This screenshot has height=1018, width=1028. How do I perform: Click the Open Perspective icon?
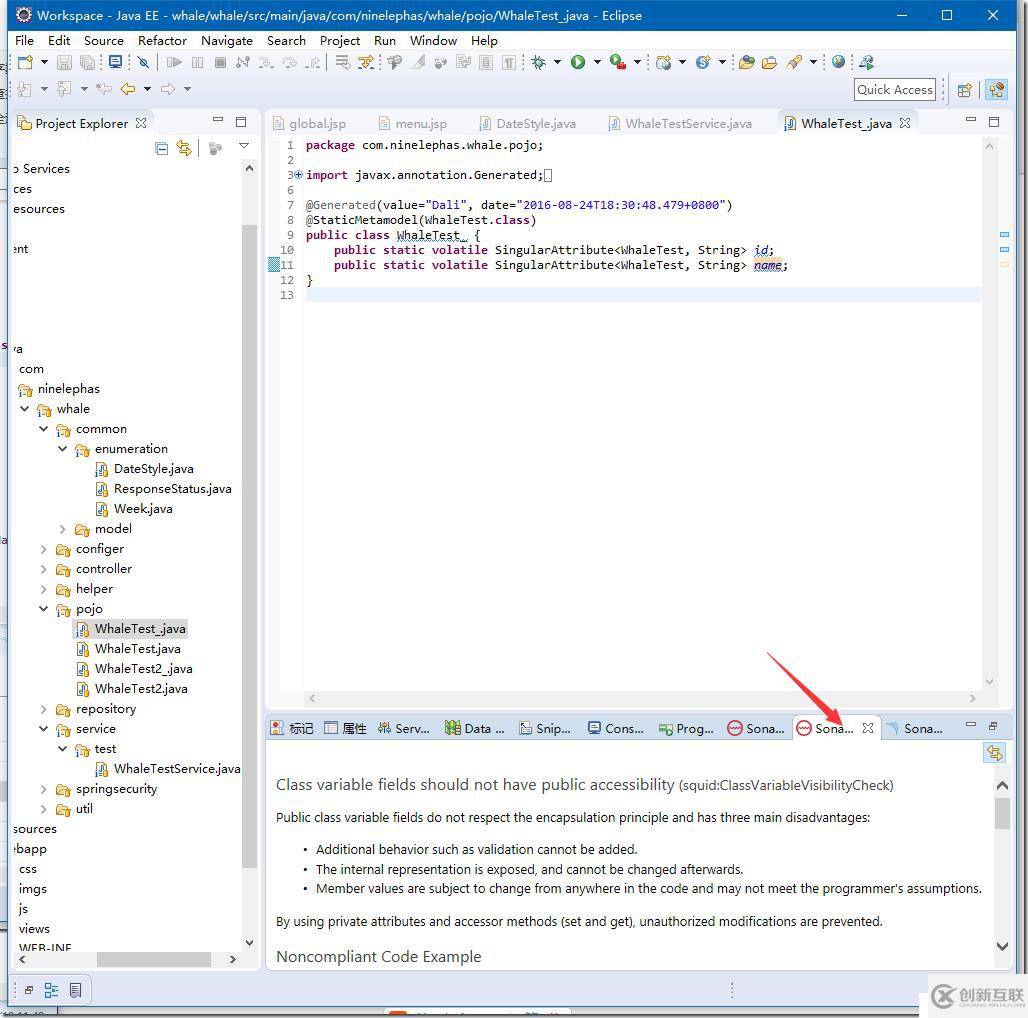tap(964, 90)
